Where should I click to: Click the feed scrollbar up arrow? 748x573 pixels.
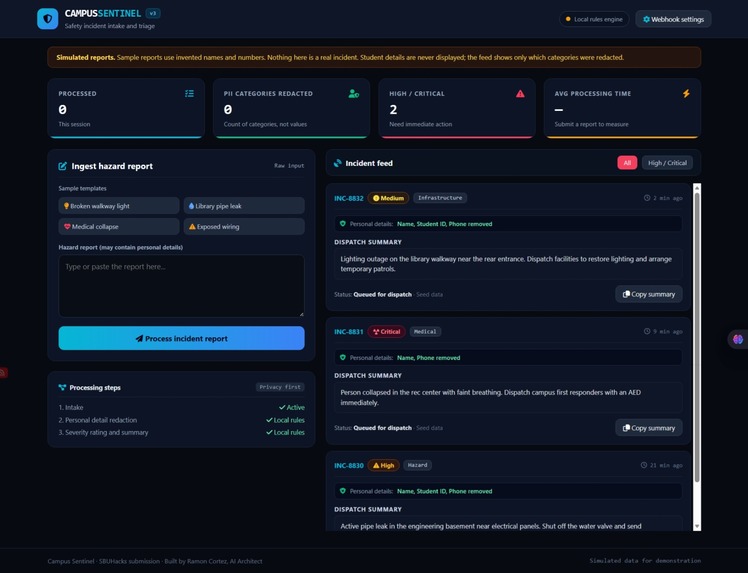click(697, 188)
